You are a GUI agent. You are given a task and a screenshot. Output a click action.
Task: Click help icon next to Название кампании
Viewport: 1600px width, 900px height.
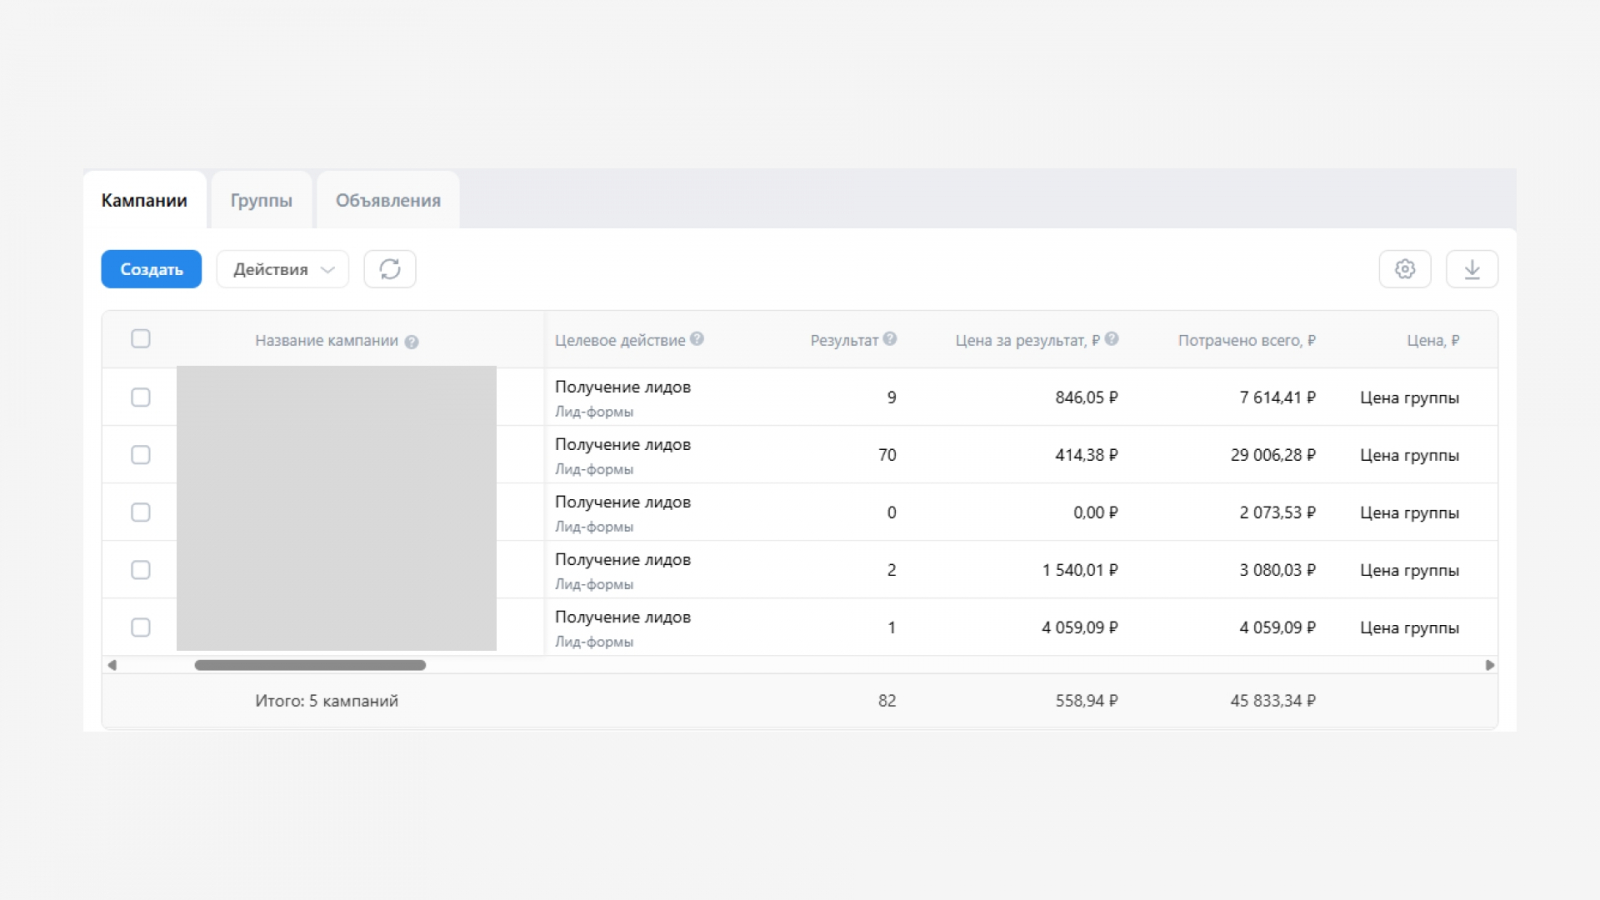[x=411, y=342]
